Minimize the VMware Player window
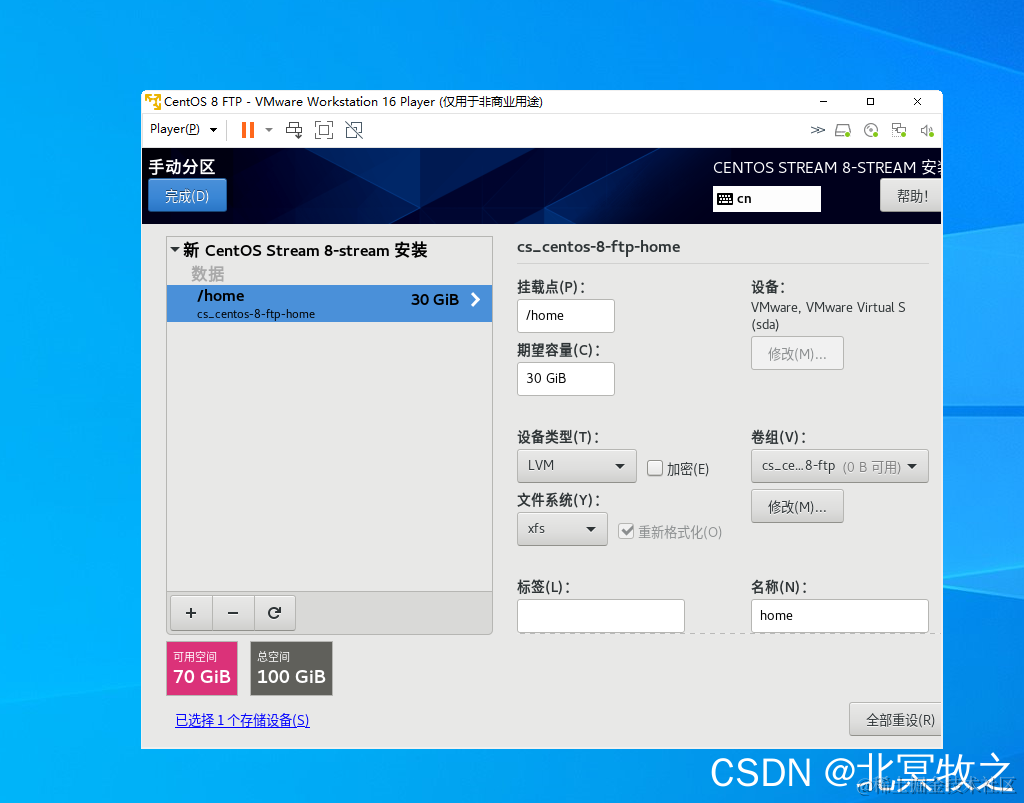The image size is (1024, 803). pyautogui.click(x=824, y=101)
